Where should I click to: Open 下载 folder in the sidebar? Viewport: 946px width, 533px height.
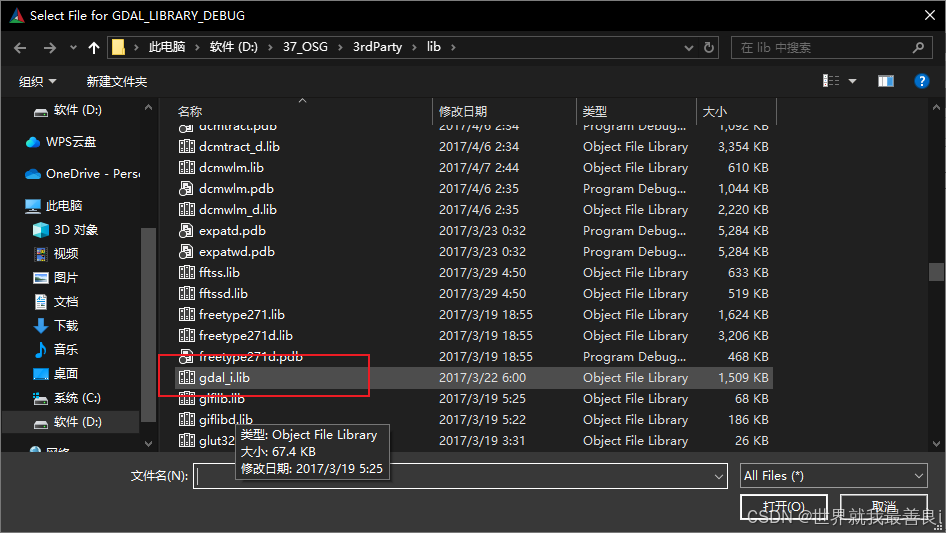(x=56, y=326)
